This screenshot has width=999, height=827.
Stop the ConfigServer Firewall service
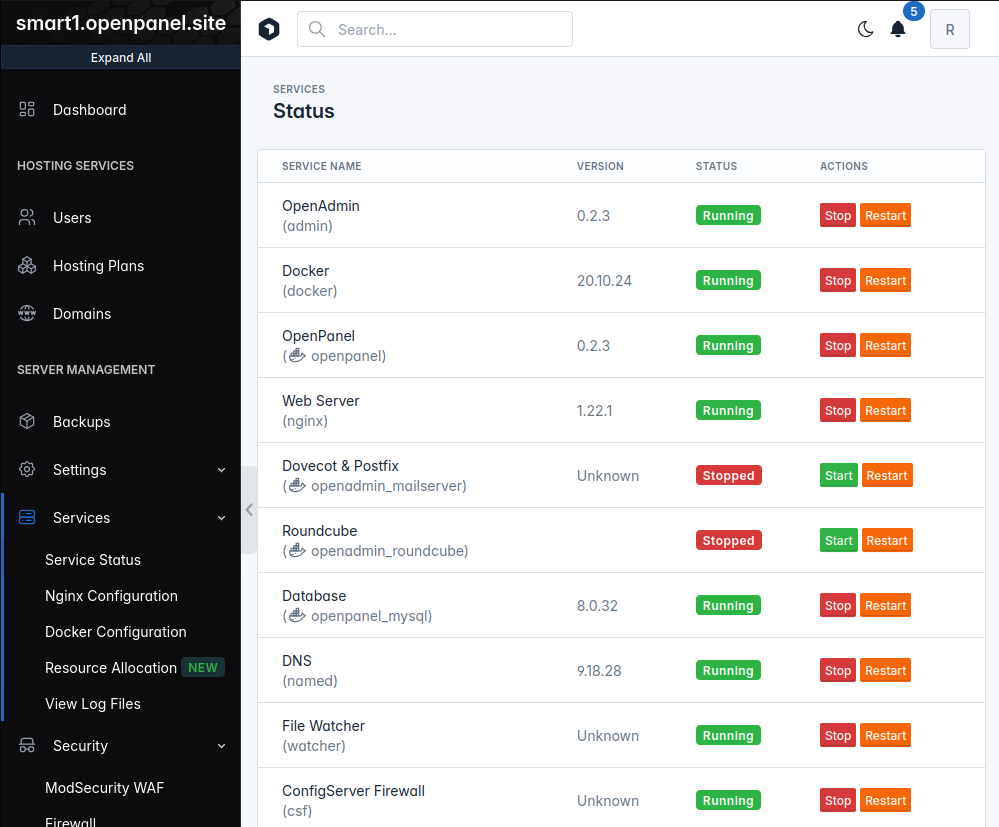pos(837,800)
